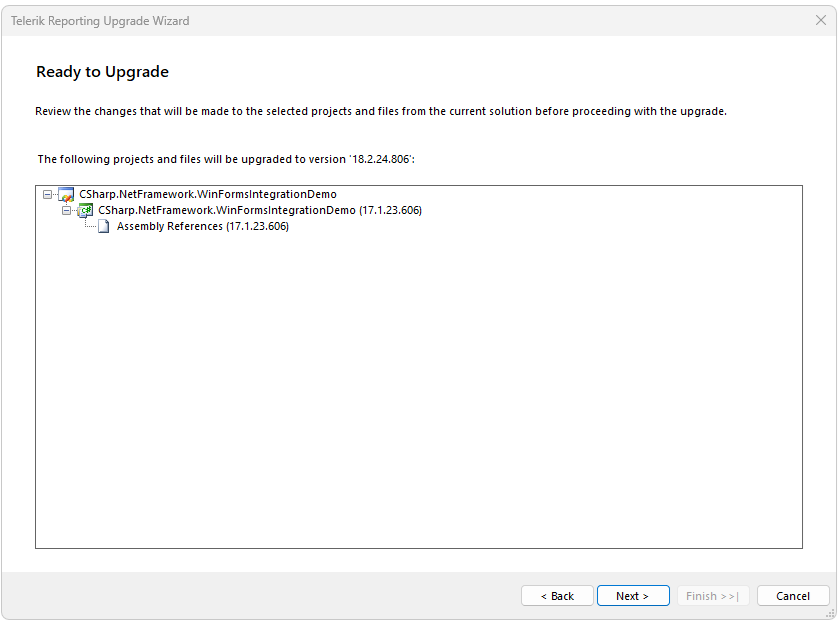Close the Telerik Reporting Upgrade Wizard window

[821, 20]
